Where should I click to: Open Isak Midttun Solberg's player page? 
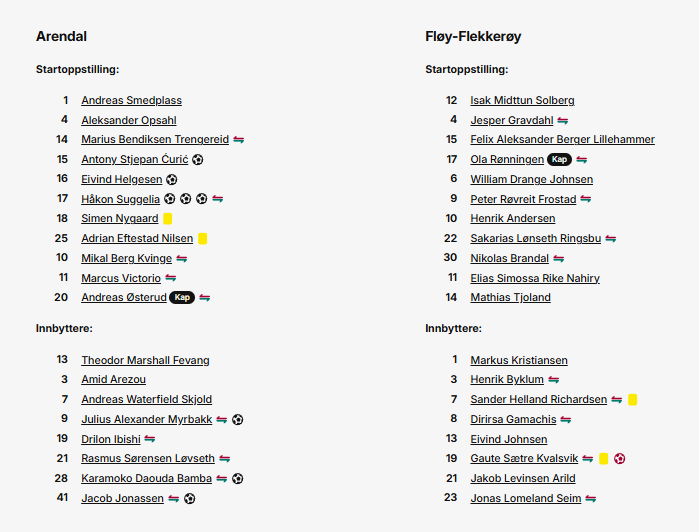click(x=522, y=101)
